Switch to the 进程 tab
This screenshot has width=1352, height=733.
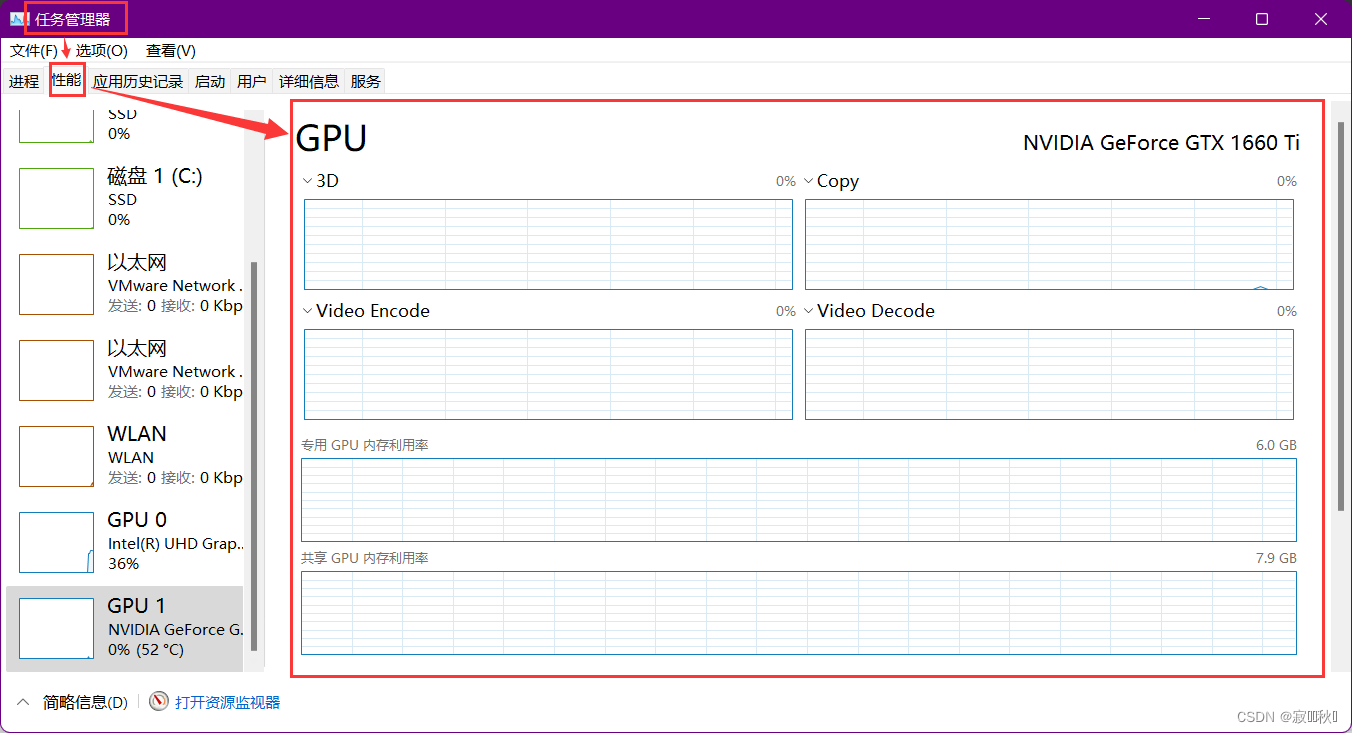[24, 82]
